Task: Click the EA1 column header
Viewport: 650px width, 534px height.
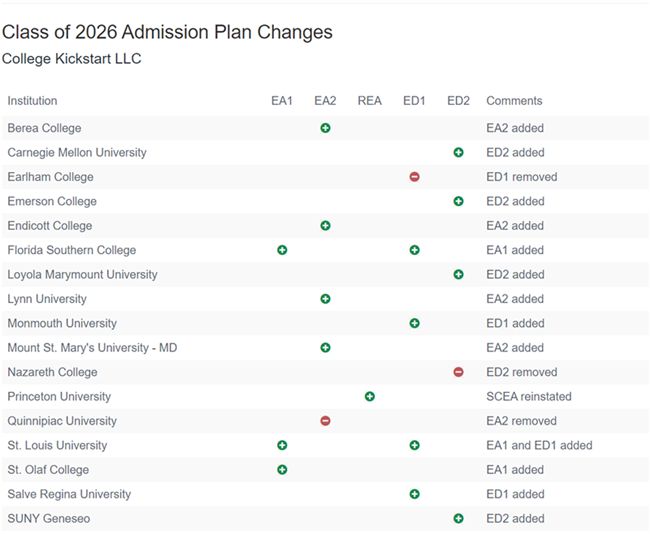Action: pyautogui.click(x=282, y=101)
